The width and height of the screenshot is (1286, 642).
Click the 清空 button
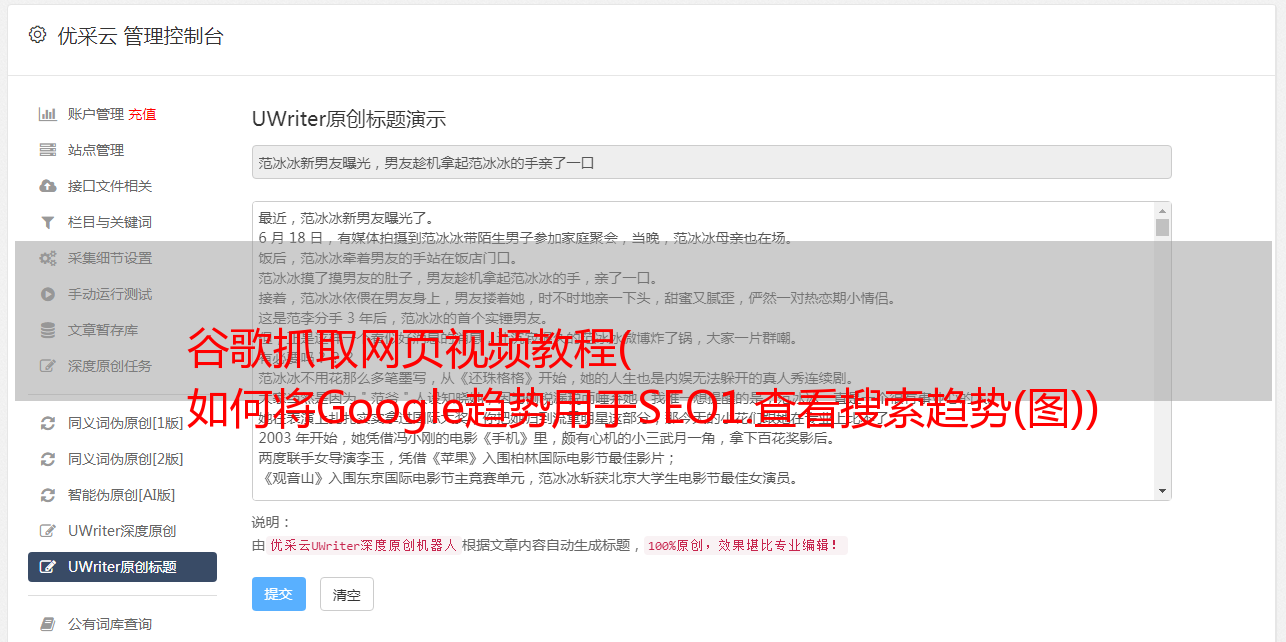coord(347,594)
